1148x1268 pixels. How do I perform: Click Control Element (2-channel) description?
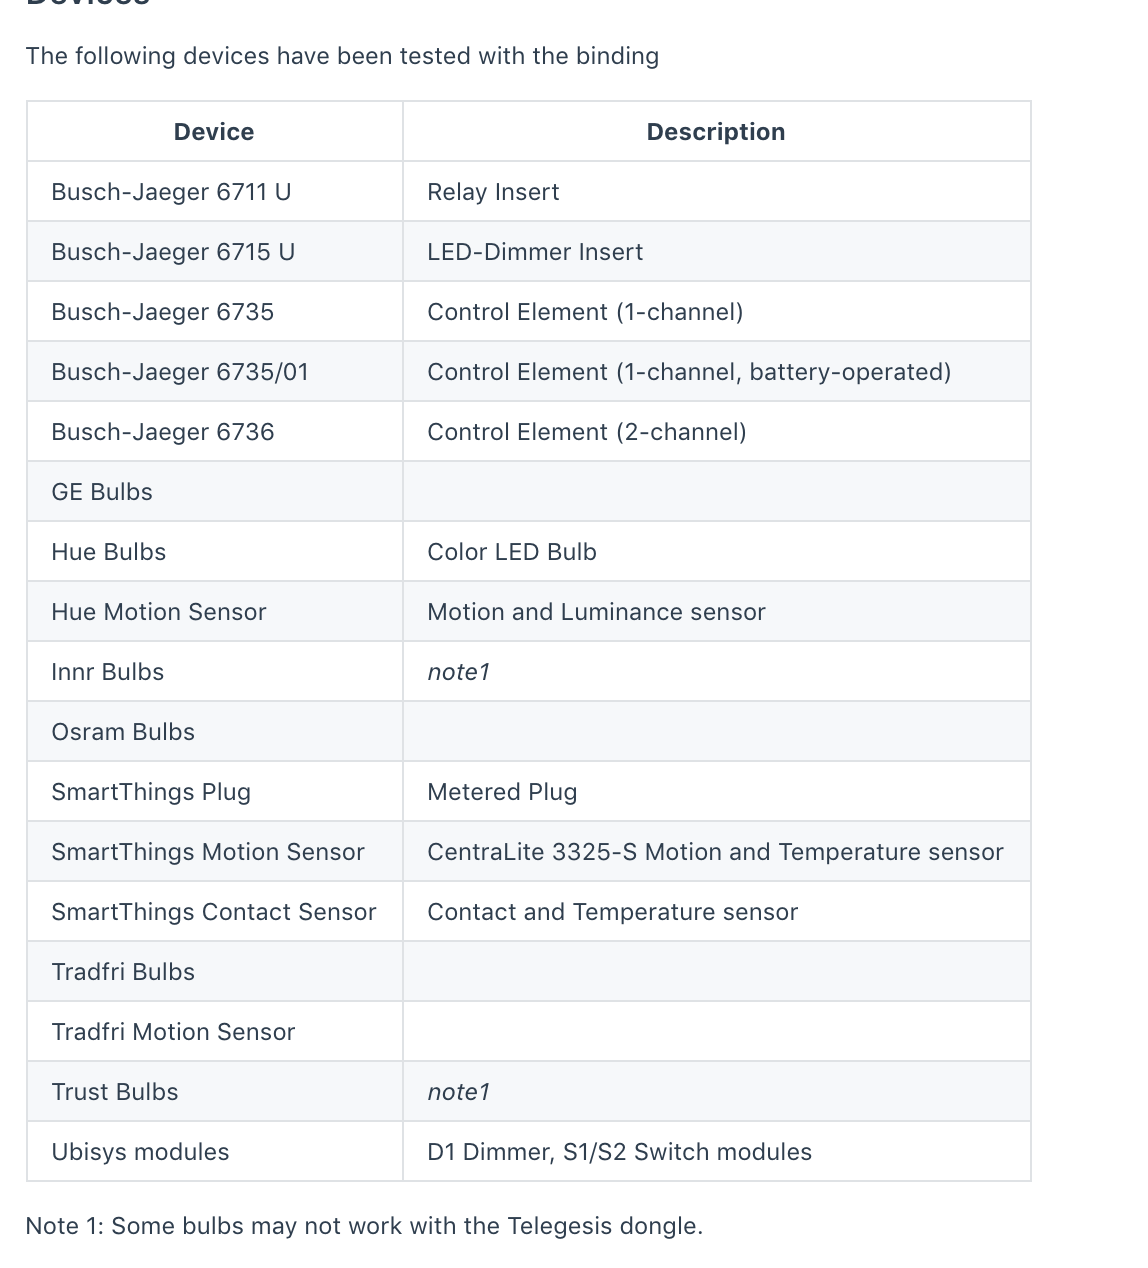pos(587,432)
